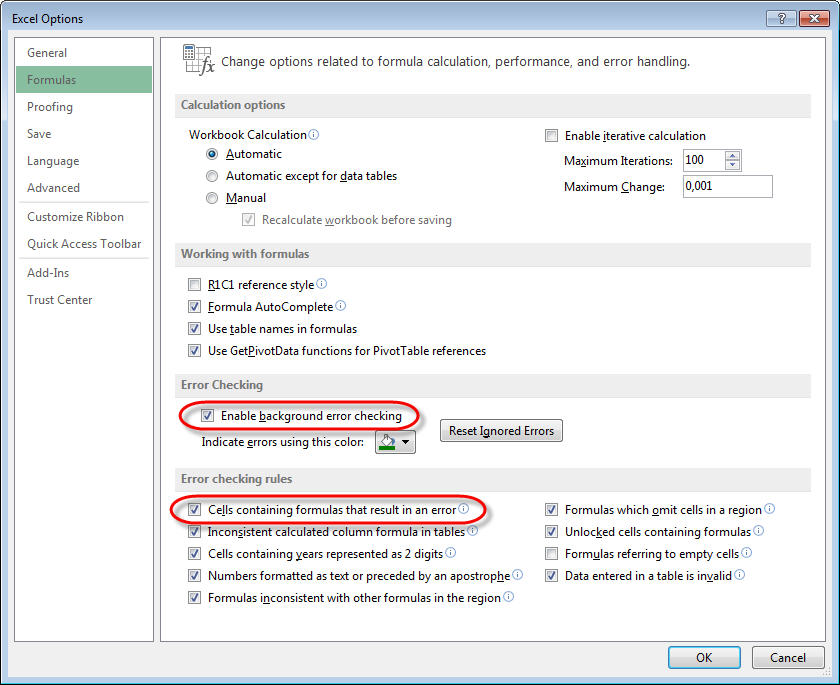Toggle Numbers formatted as text checkbox
This screenshot has height=685, width=840.
click(194, 576)
